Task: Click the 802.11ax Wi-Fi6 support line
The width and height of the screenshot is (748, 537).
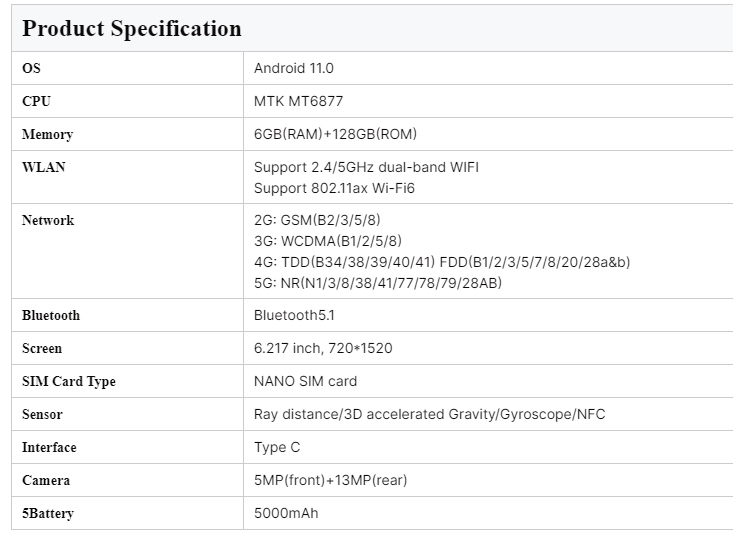Action: point(334,188)
